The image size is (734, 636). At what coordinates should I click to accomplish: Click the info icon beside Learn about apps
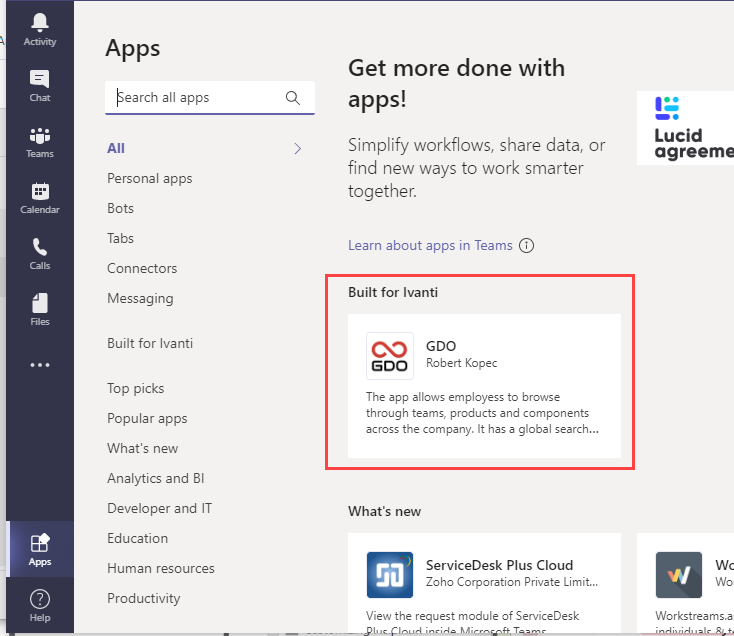pos(527,246)
